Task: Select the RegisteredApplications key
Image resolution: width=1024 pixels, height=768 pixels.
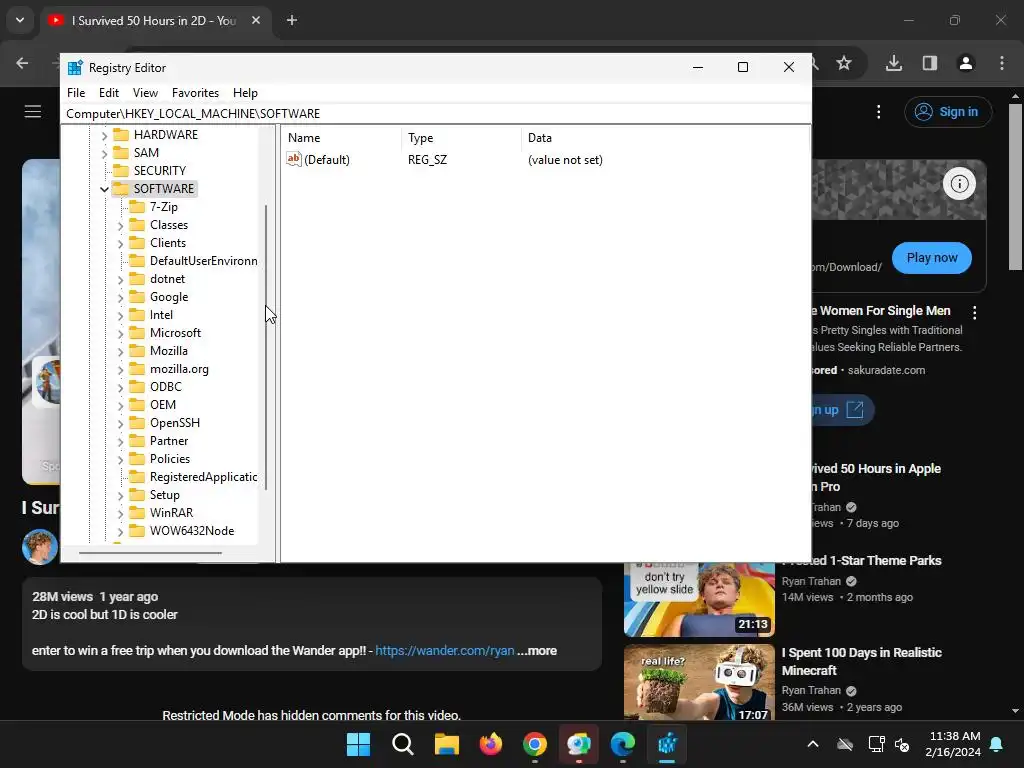Action: 203,477
